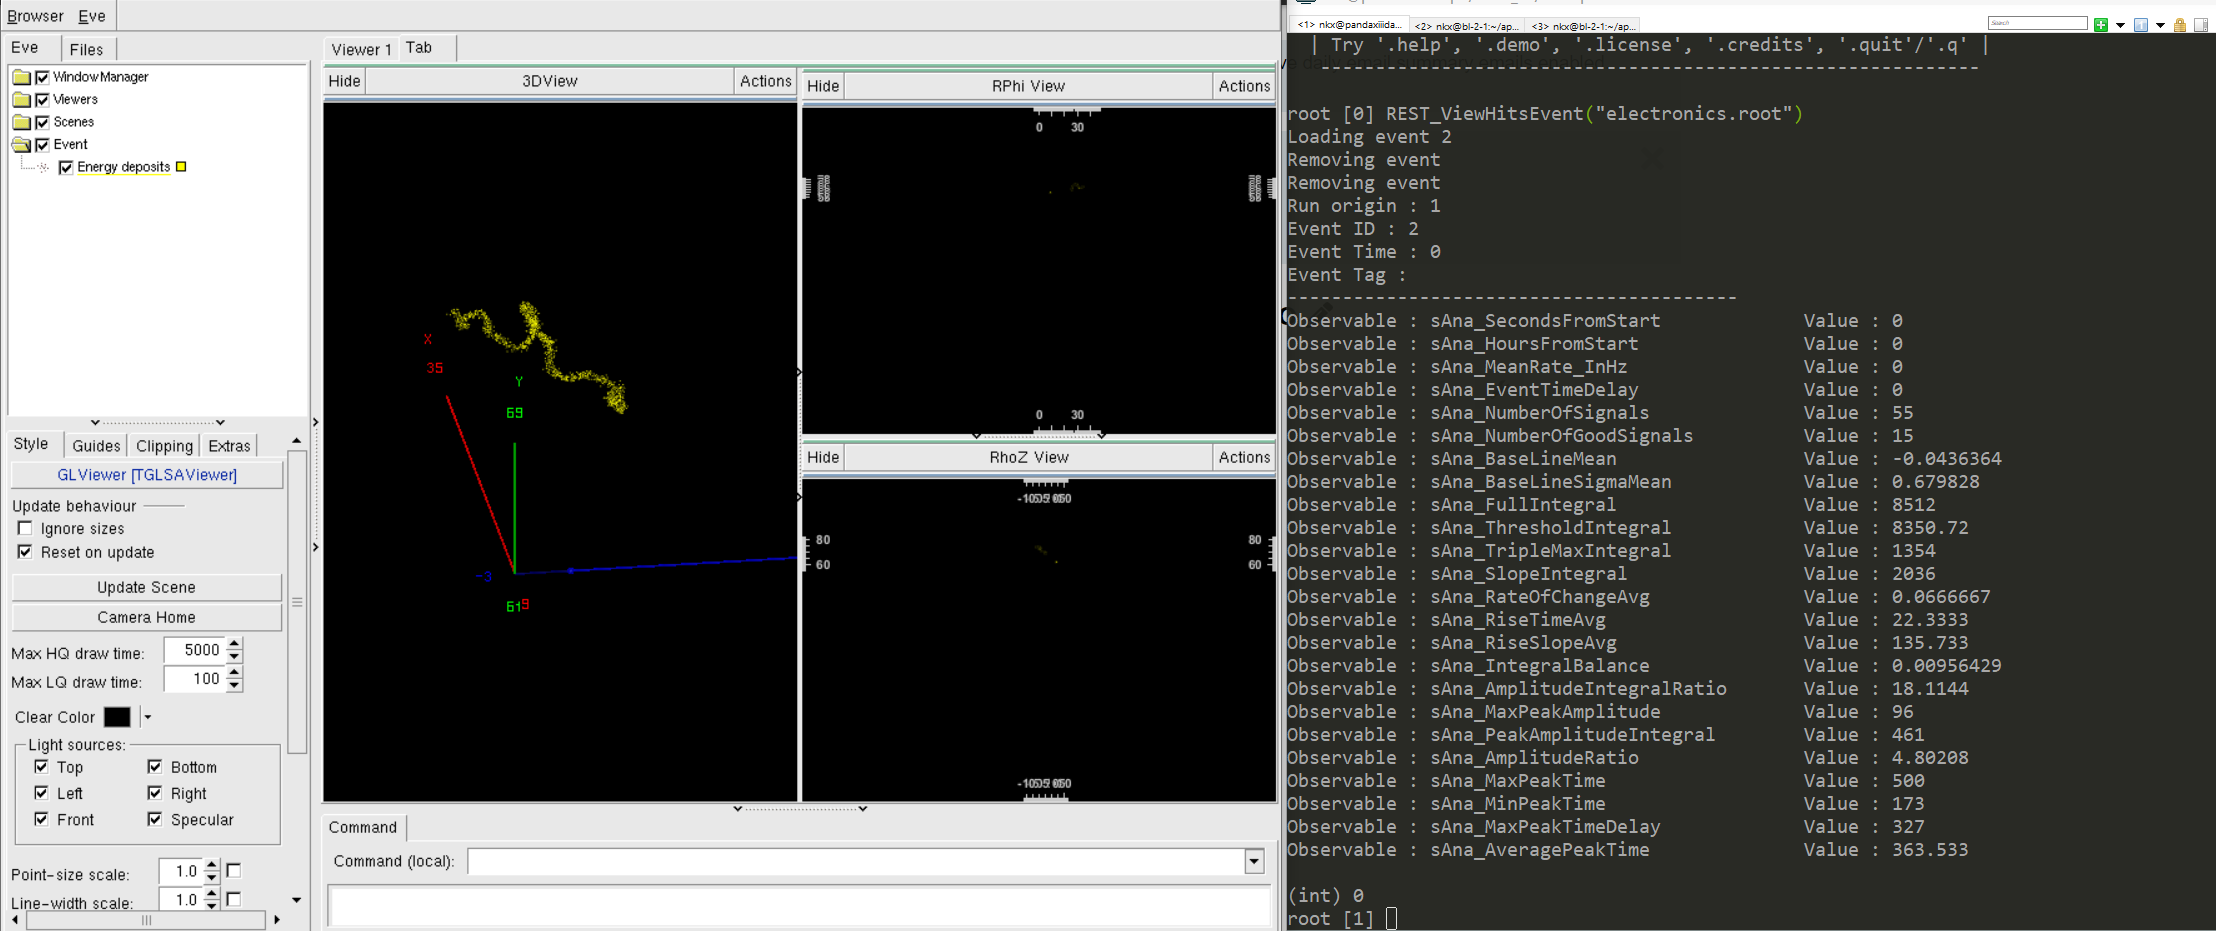The image size is (2216, 931).
Task: Toggle the Scenes checkbox
Action: (x=42, y=122)
